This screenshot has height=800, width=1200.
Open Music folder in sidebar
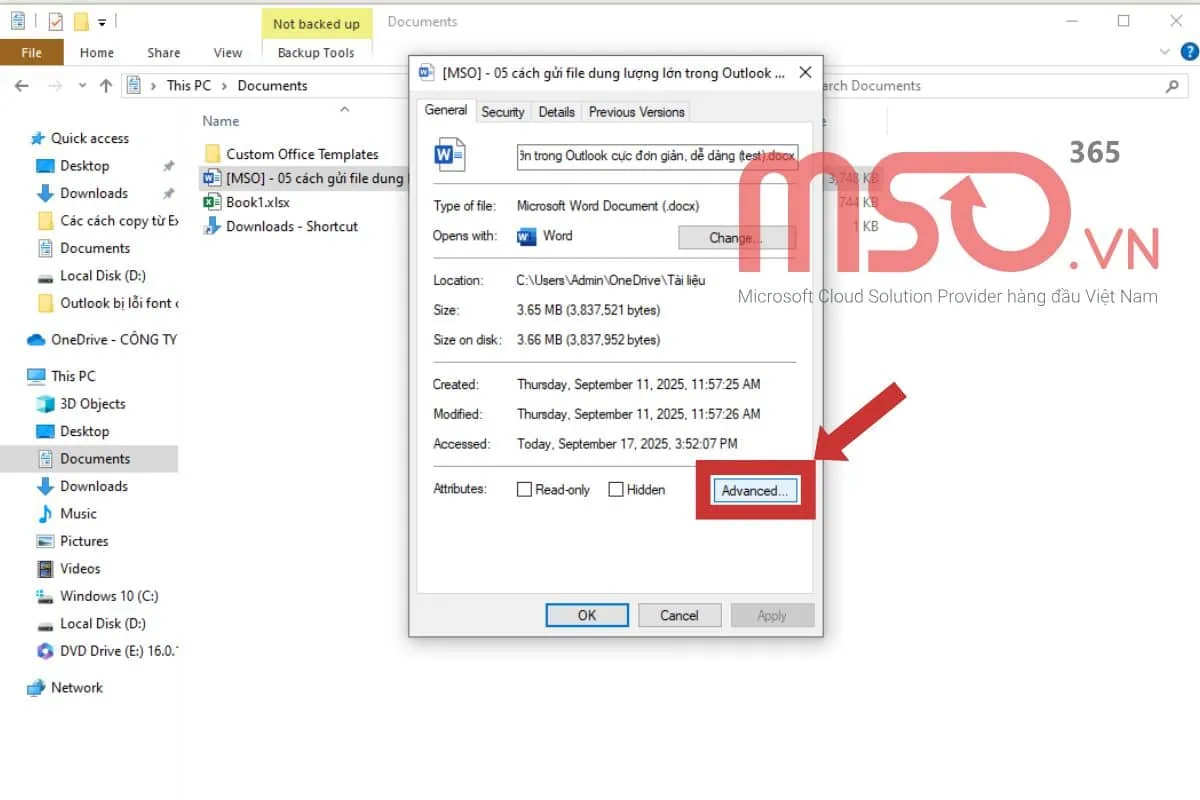pyautogui.click(x=78, y=513)
